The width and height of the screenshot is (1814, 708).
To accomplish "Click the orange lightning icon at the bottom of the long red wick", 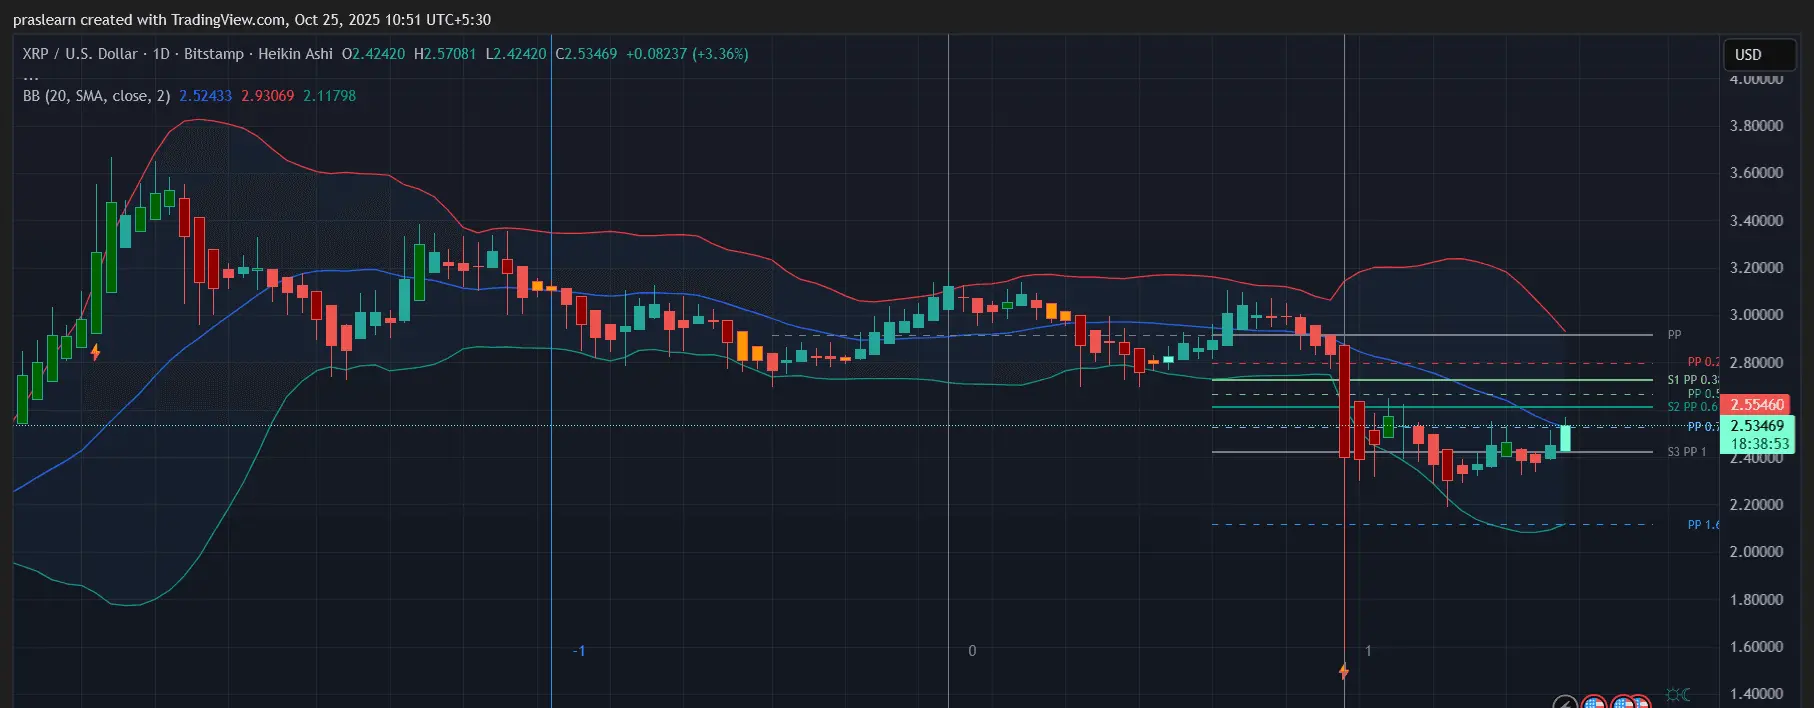I will point(1344,671).
